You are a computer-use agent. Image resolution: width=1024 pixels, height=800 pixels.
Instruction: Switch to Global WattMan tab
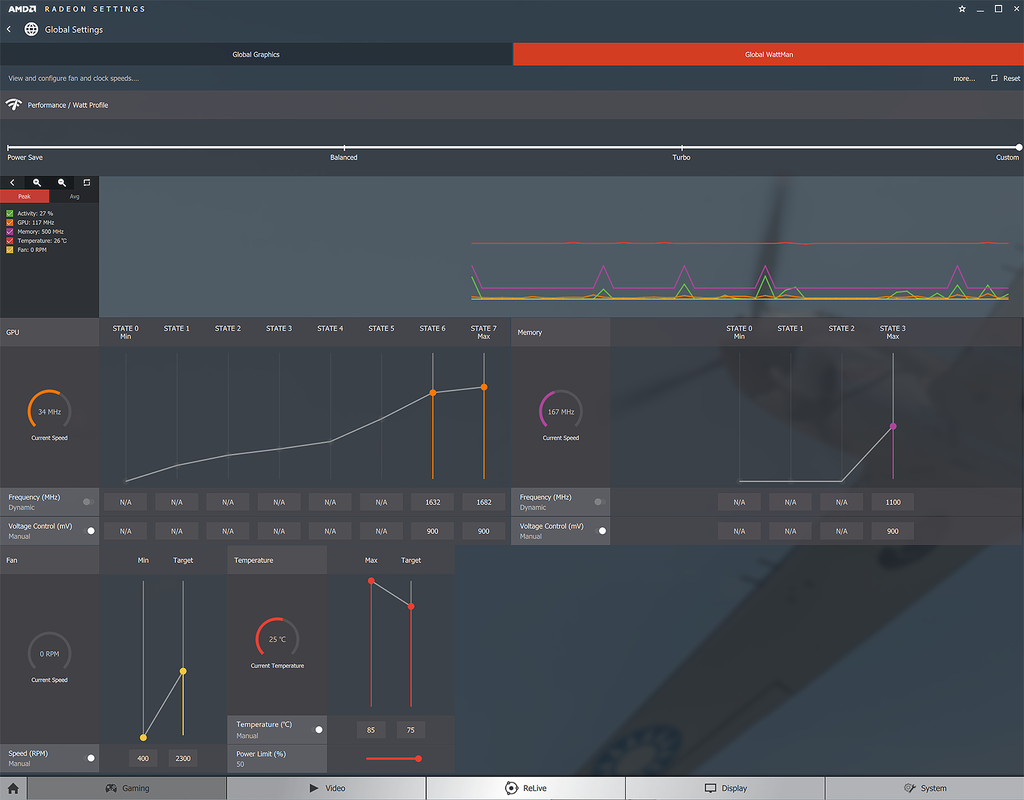pos(769,54)
